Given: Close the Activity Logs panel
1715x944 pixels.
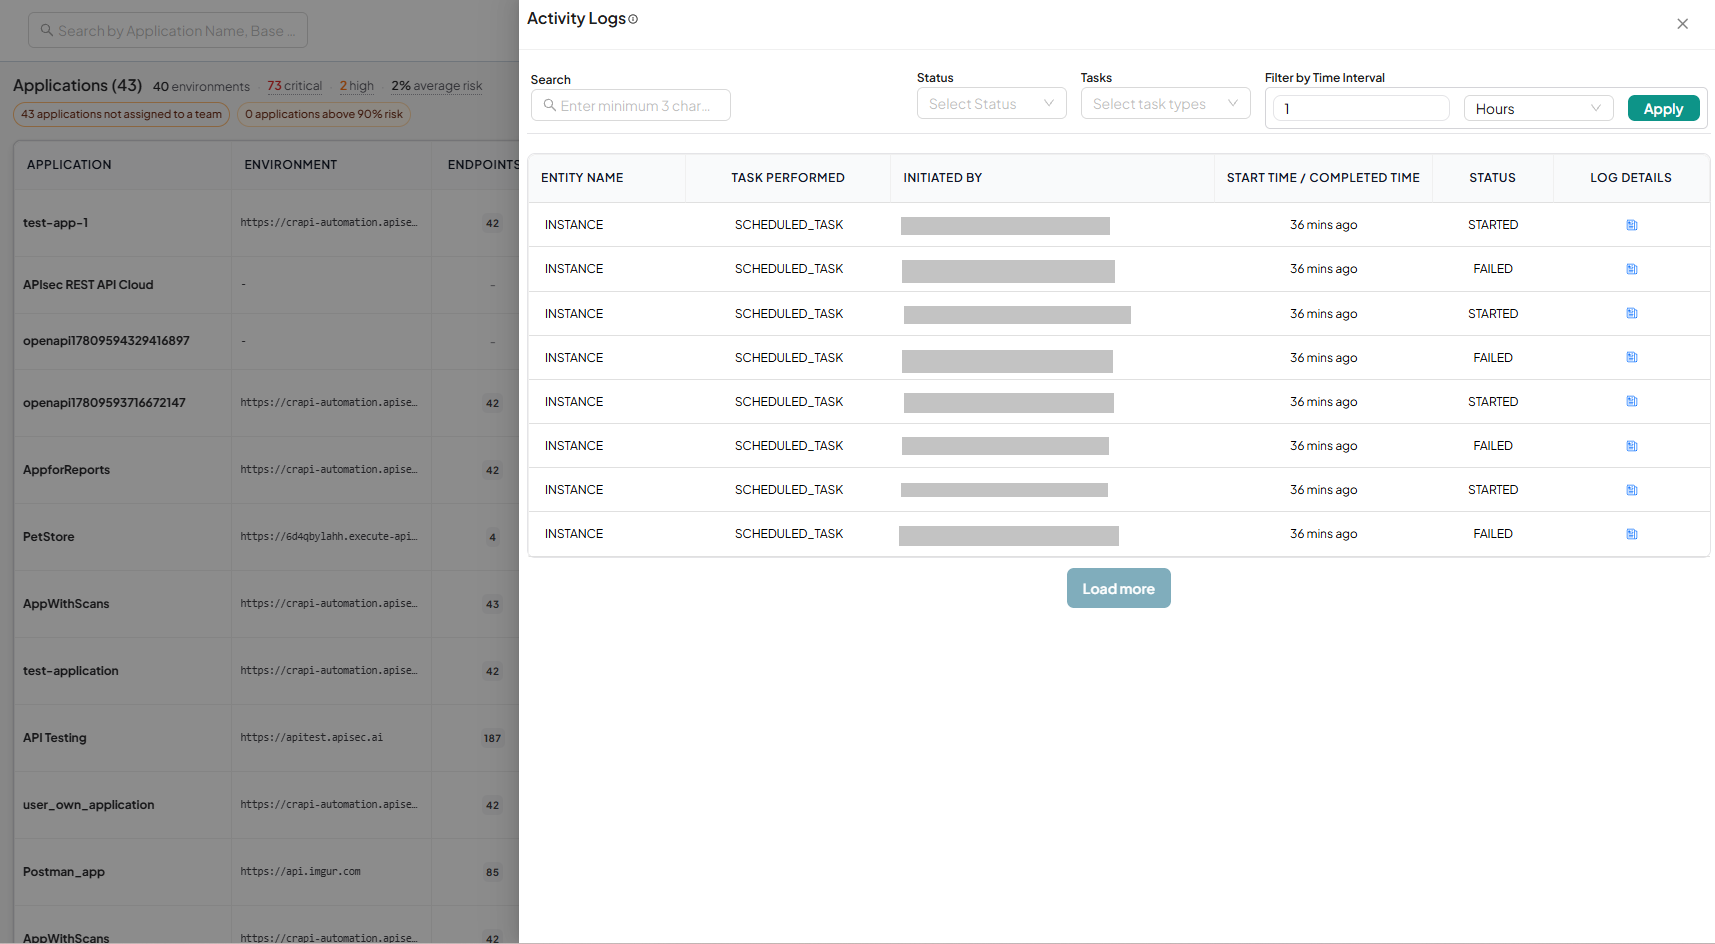Looking at the screenshot, I should (x=1682, y=24).
